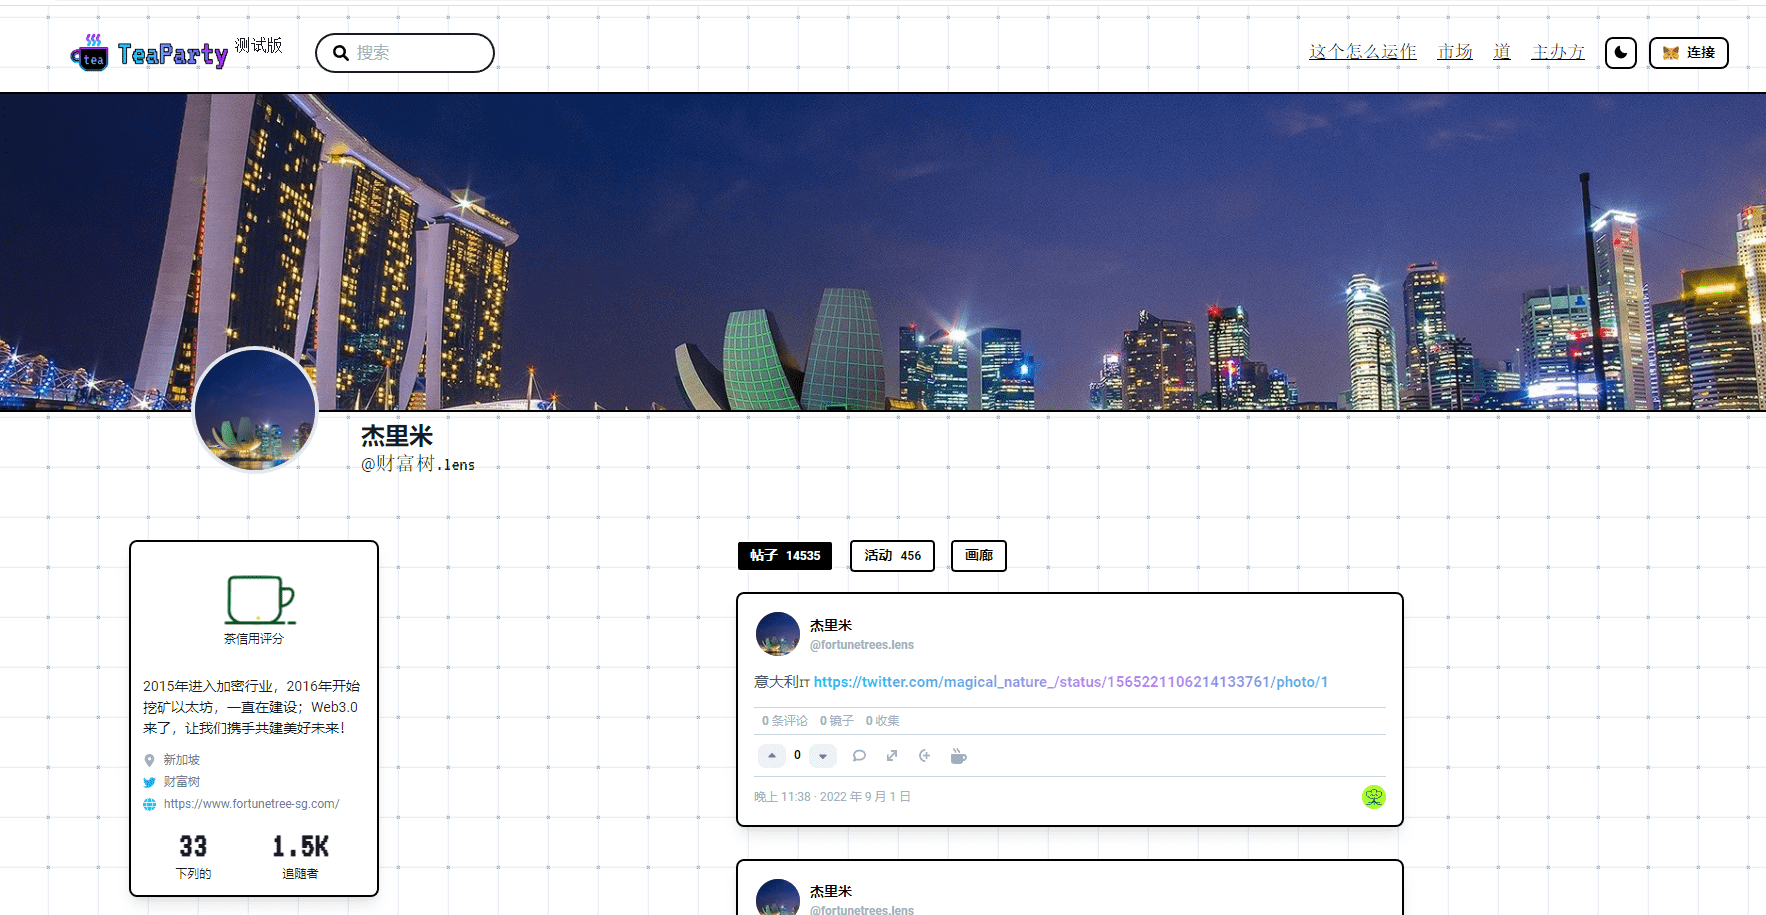The height and width of the screenshot is (915, 1766).
Task: Select the Twitter bird icon beside 财富树
Action: coord(148,781)
